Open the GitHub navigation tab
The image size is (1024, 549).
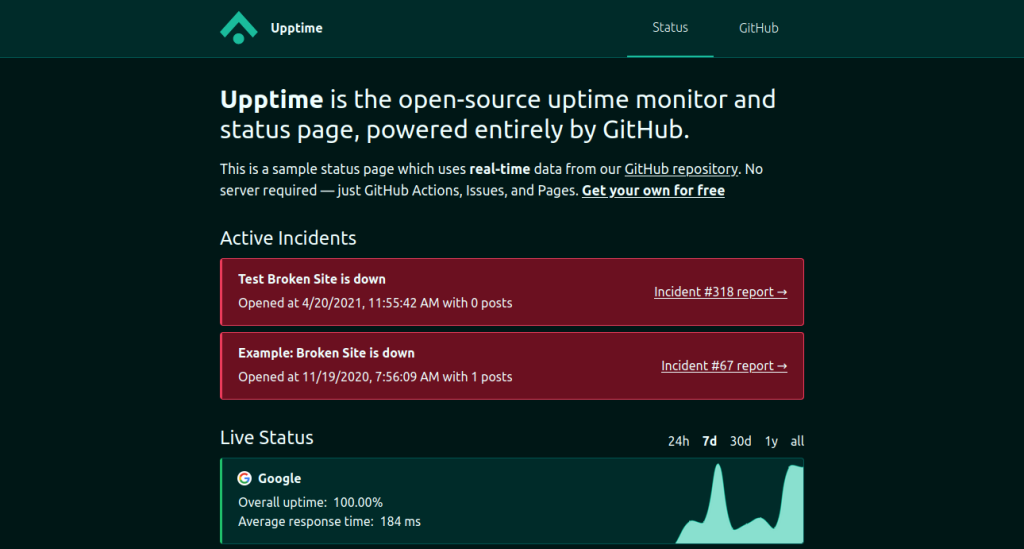click(x=758, y=28)
